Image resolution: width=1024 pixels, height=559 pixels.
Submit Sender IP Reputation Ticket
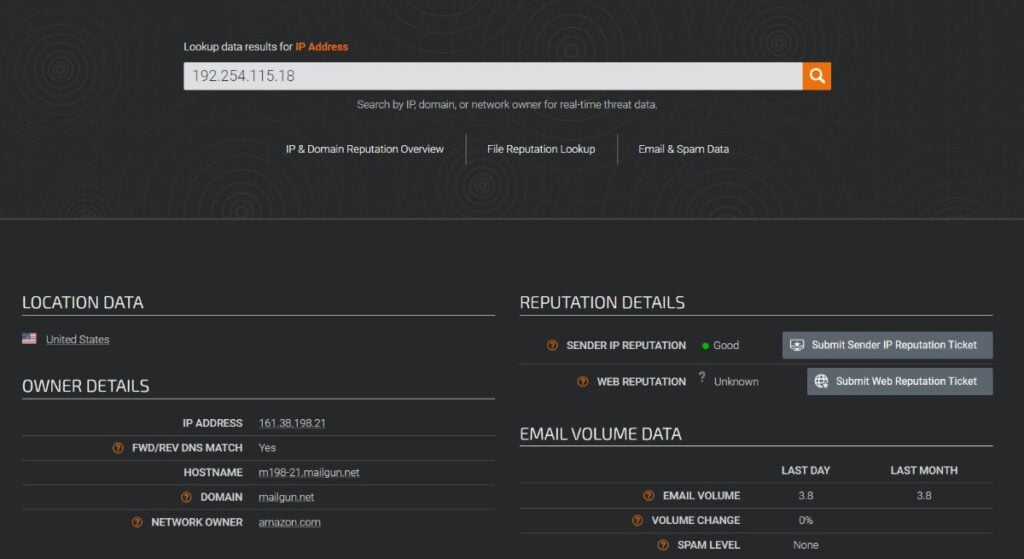click(888, 345)
